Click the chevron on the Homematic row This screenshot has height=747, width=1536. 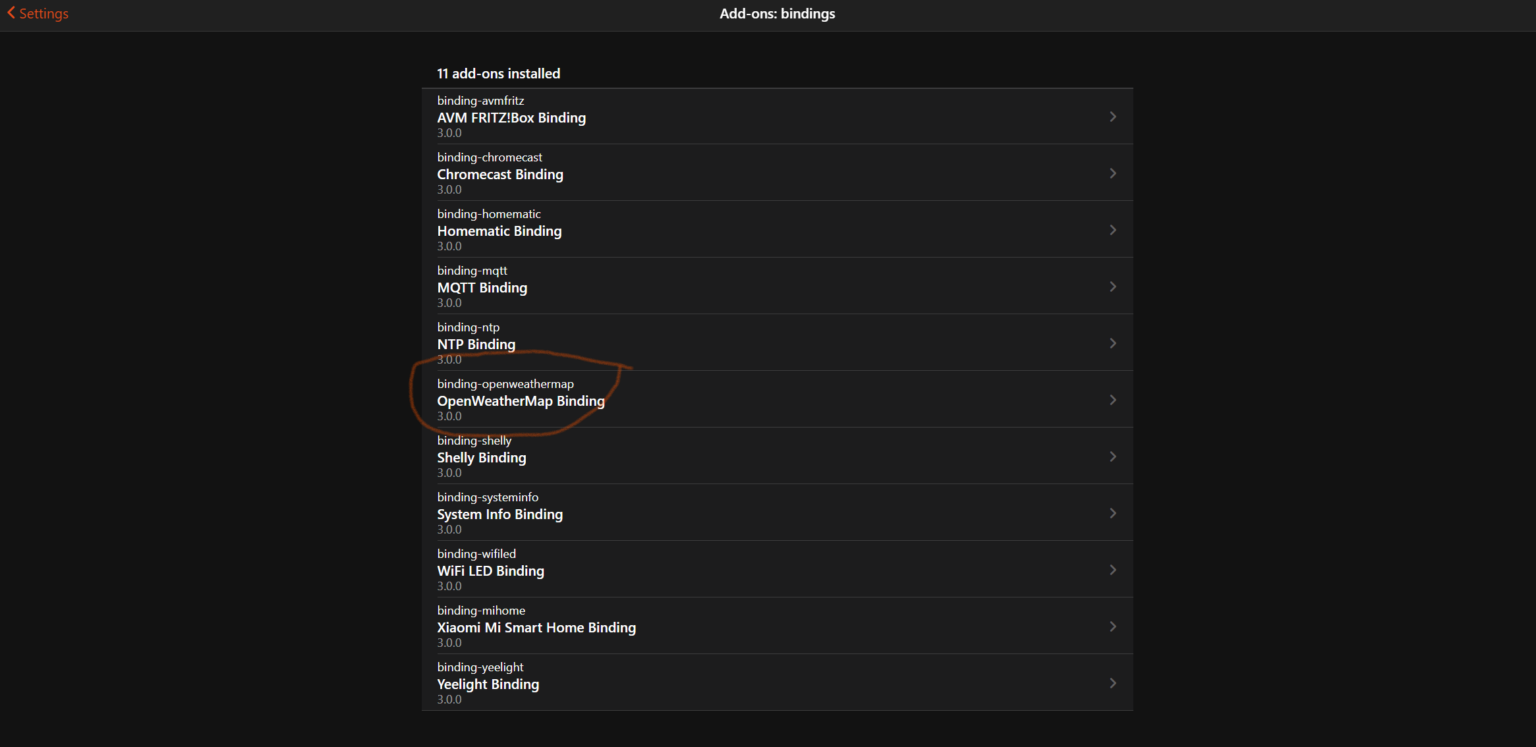click(x=1113, y=230)
